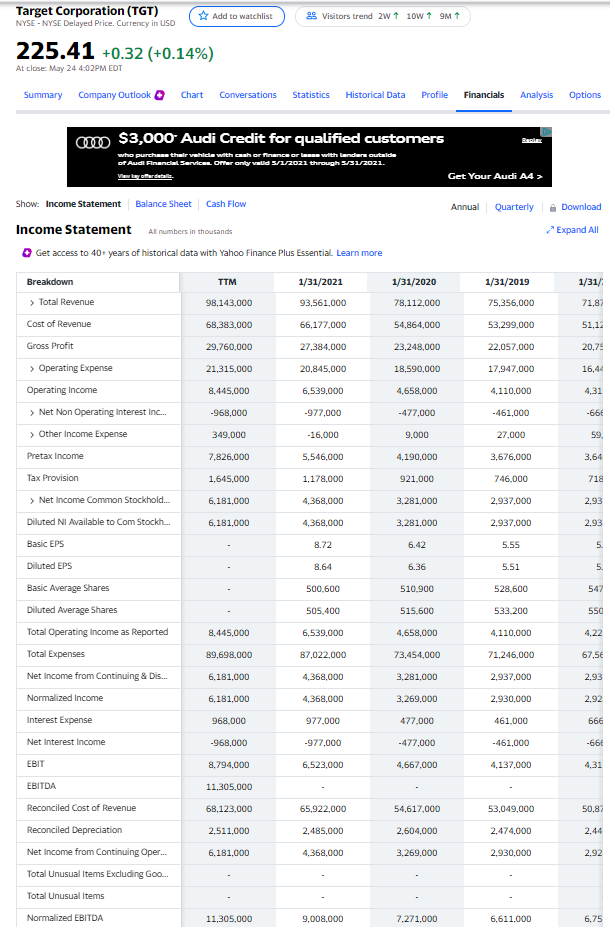Image resolution: width=610 pixels, height=927 pixels.
Task: Show the Balance Sheet view
Action: tap(163, 204)
